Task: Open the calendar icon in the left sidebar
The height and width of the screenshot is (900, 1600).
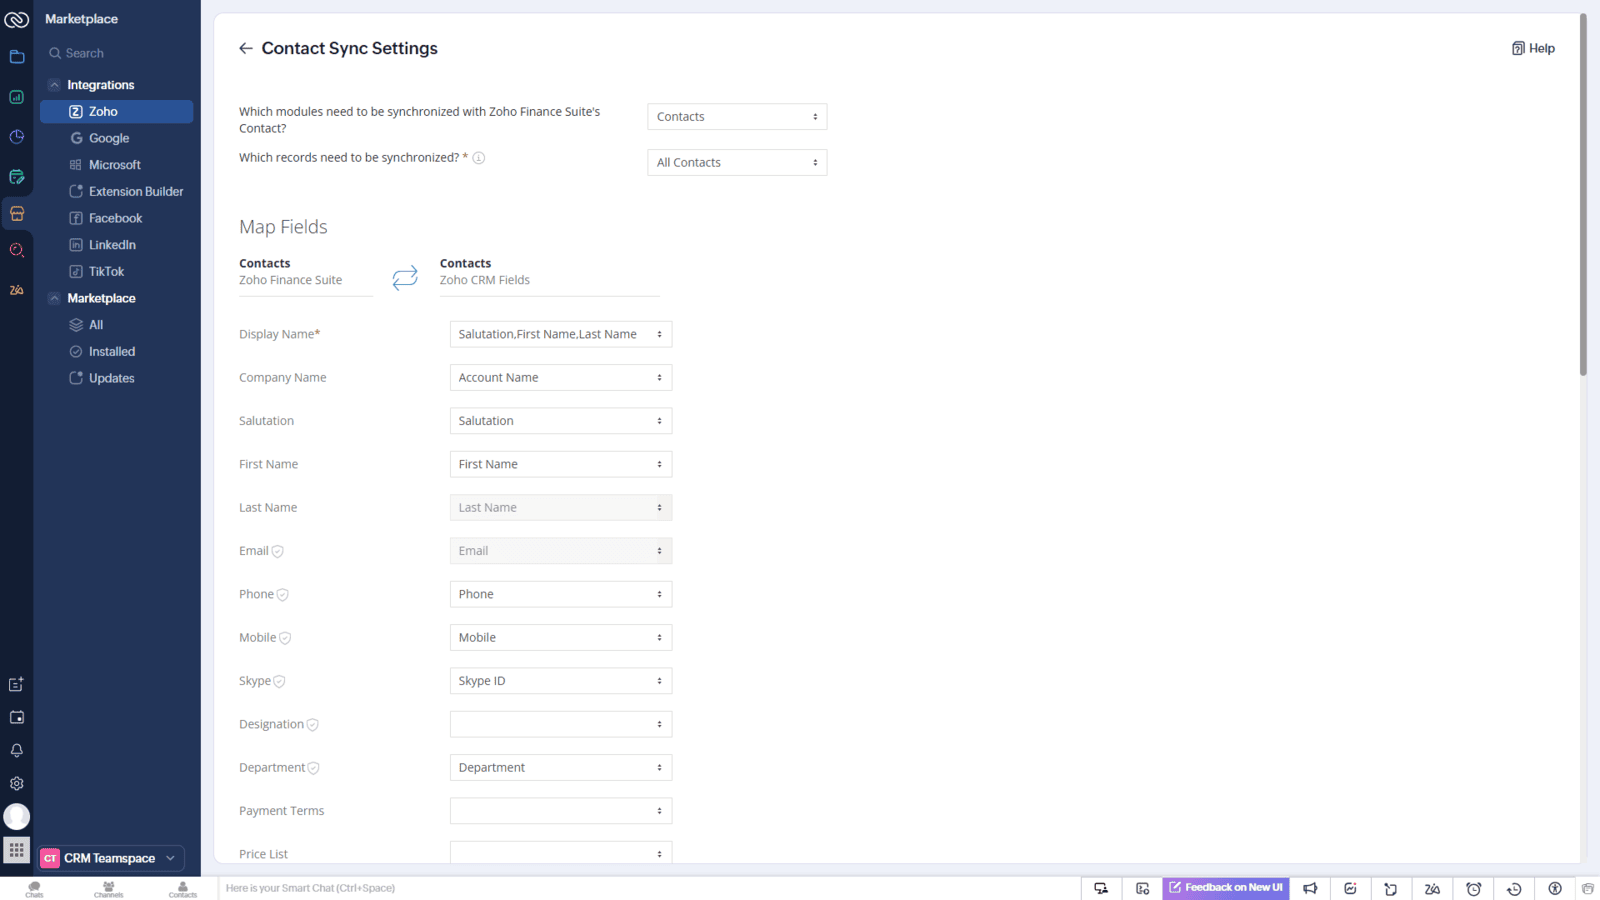Action: tap(16, 717)
